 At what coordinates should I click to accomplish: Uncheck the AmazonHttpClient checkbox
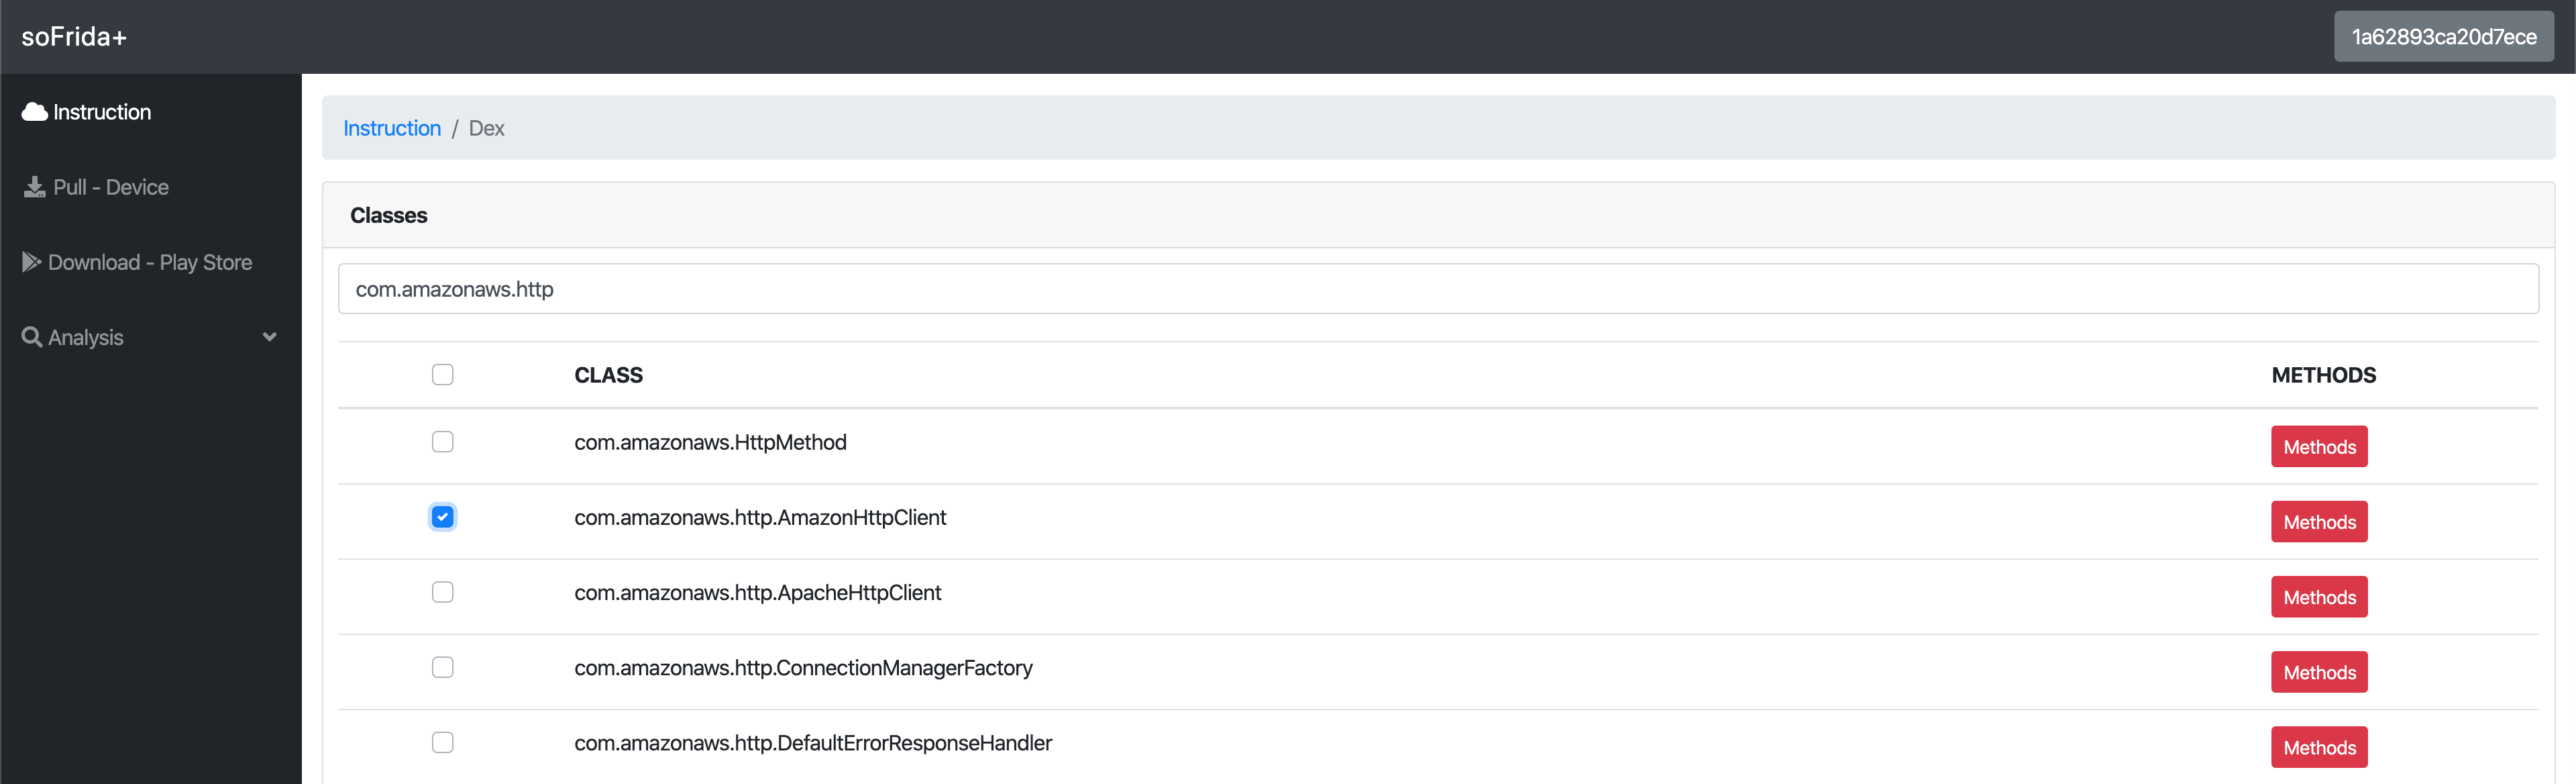[442, 517]
